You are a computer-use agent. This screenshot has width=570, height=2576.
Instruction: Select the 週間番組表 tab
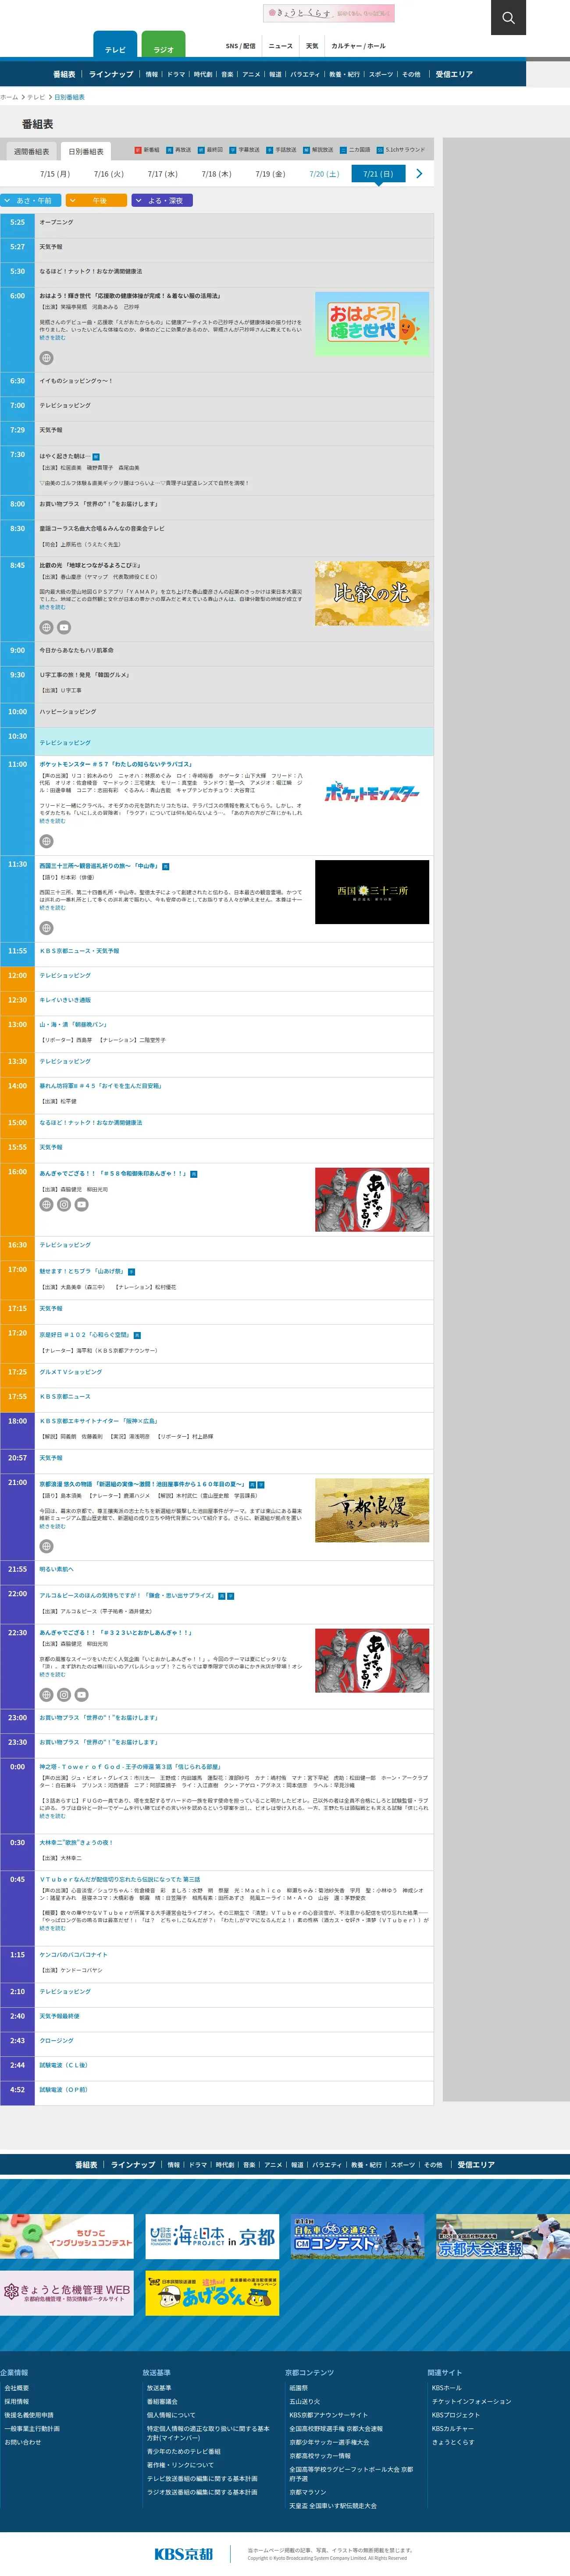(31, 152)
